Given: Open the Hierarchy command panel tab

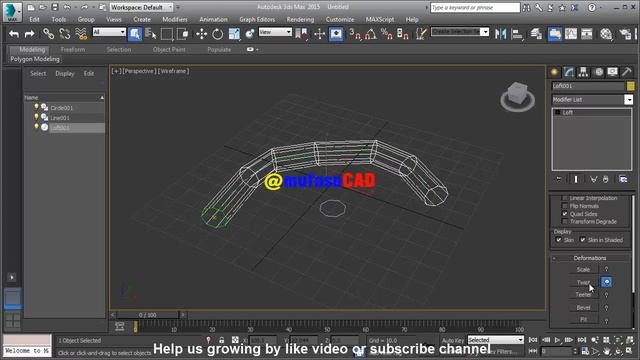Looking at the screenshot, I should (583, 72).
